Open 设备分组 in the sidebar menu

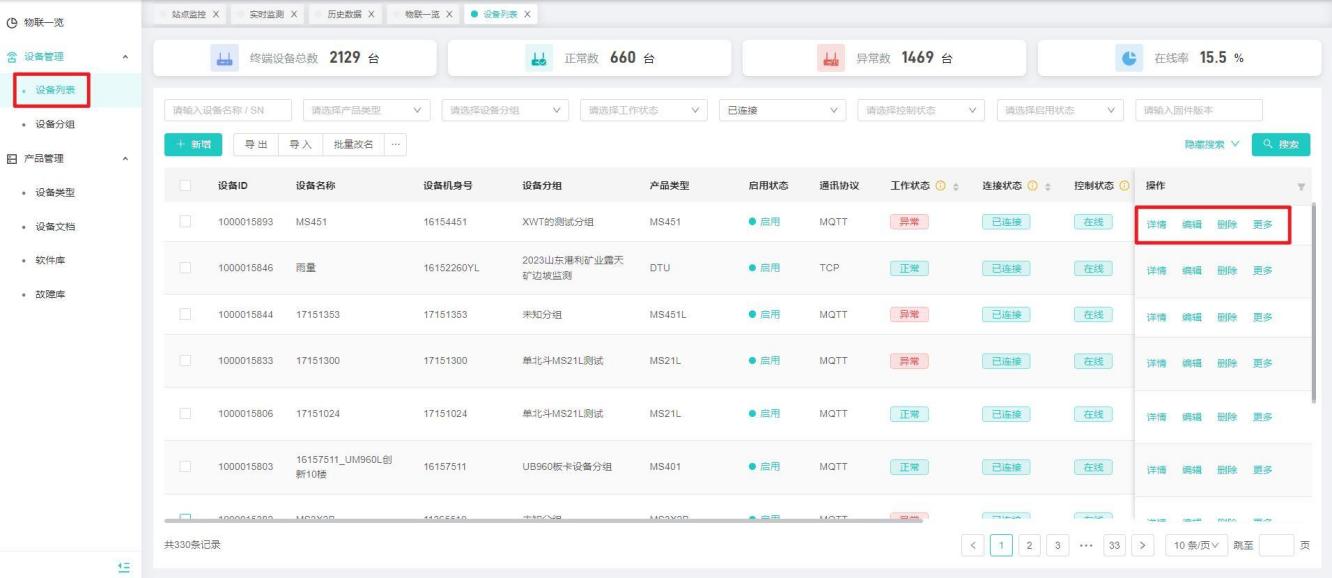pos(55,124)
